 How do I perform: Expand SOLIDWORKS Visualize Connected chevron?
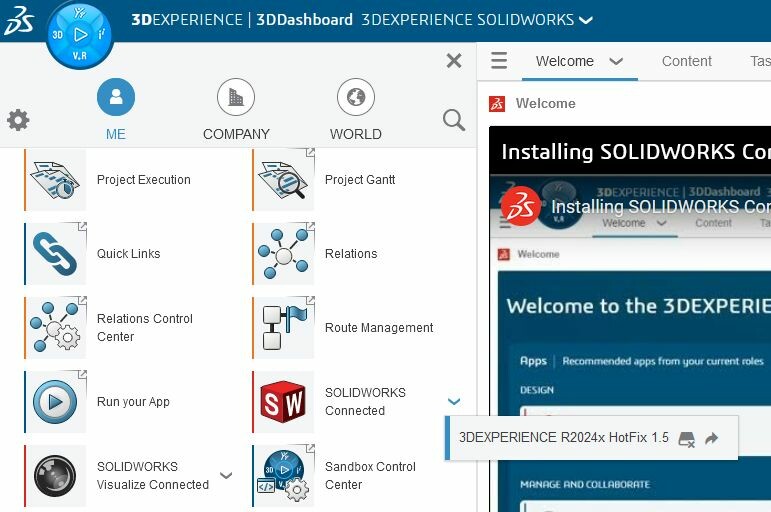(226, 475)
